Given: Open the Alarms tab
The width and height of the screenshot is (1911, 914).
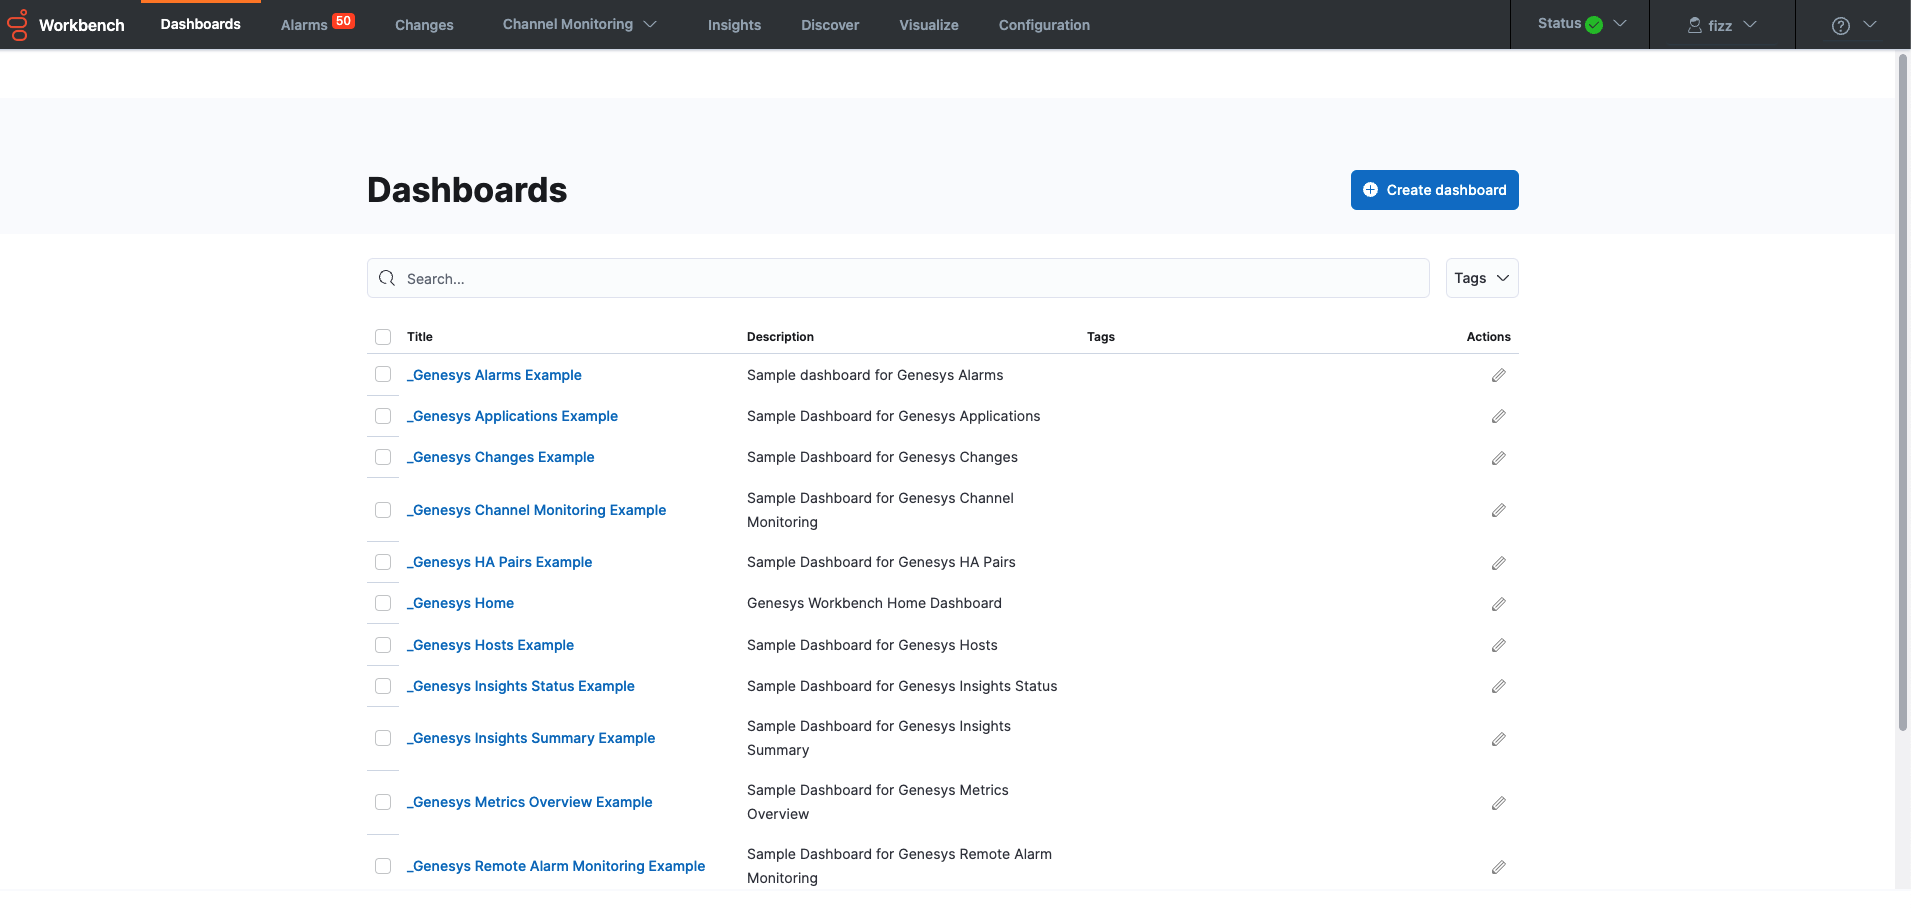Looking at the screenshot, I should coord(304,25).
